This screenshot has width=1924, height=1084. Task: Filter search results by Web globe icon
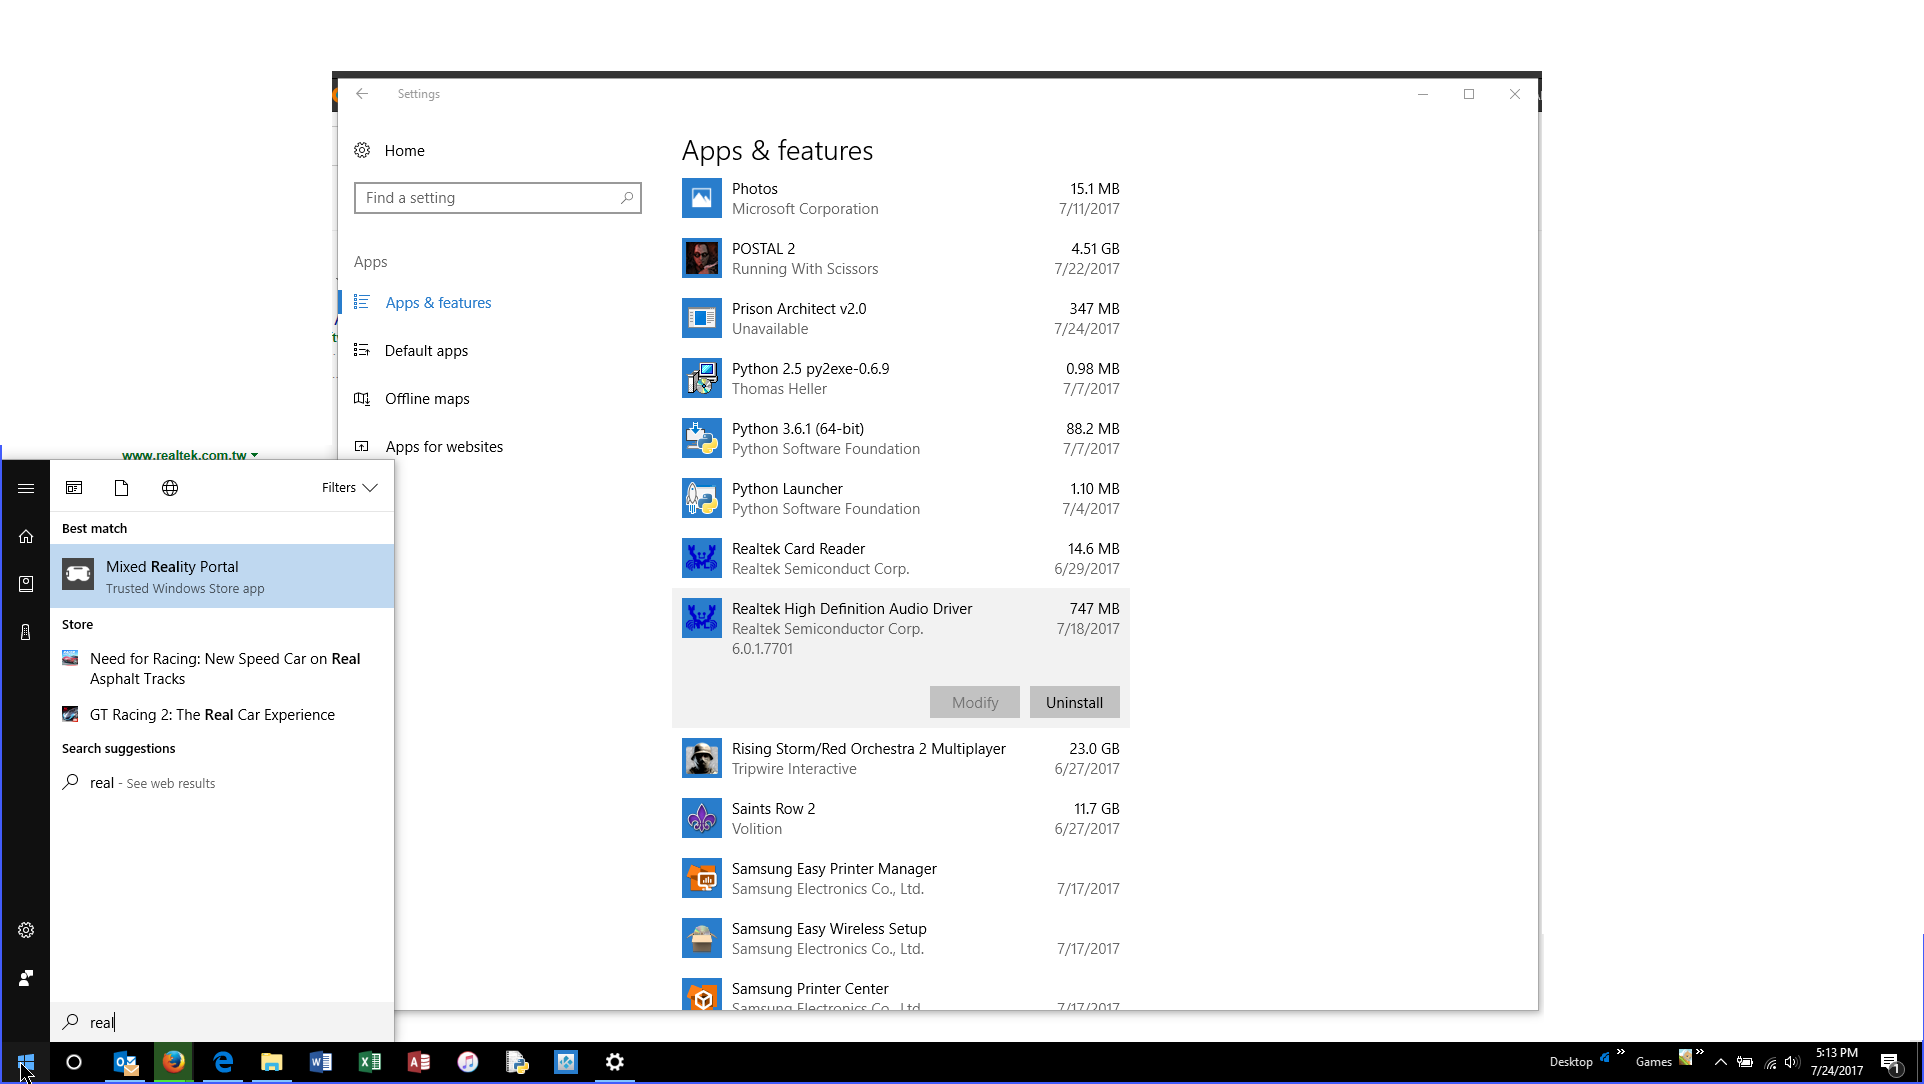[x=170, y=488]
